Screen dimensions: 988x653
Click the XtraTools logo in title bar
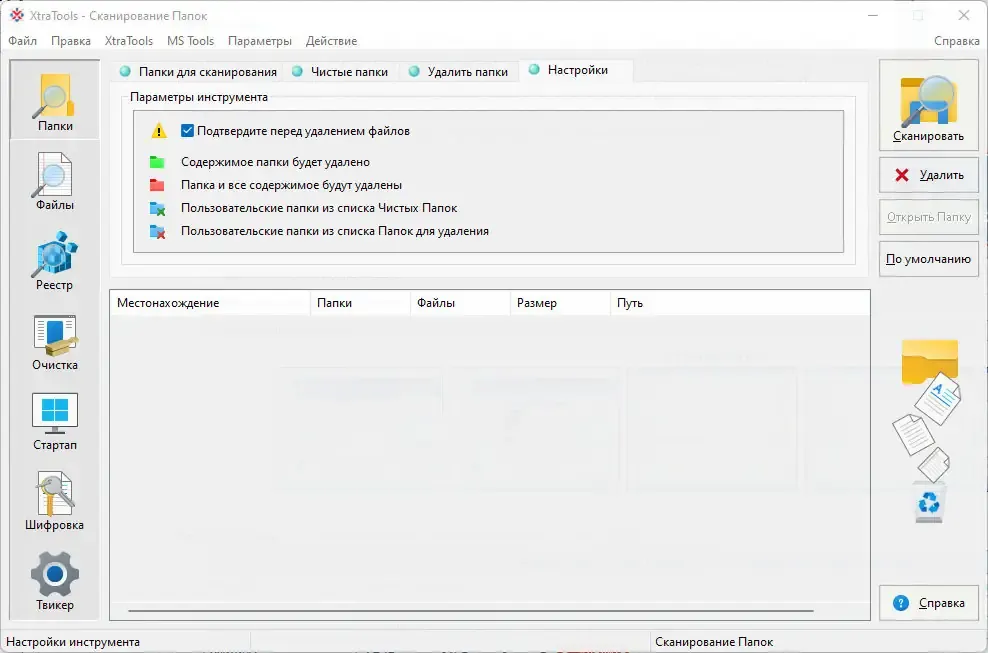pyautogui.click(x=16, y=15)
